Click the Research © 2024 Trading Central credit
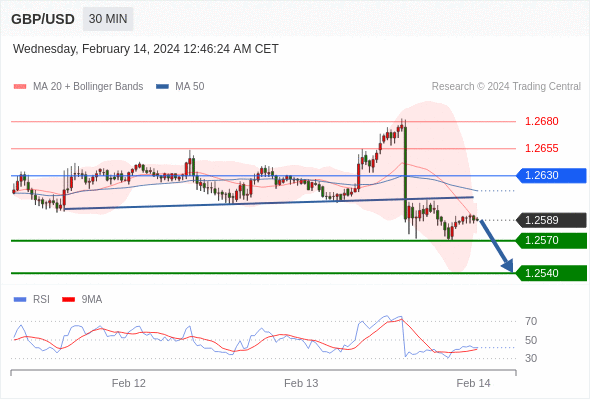This screenshot has width=590, height=400. click(x=506, y=87)
